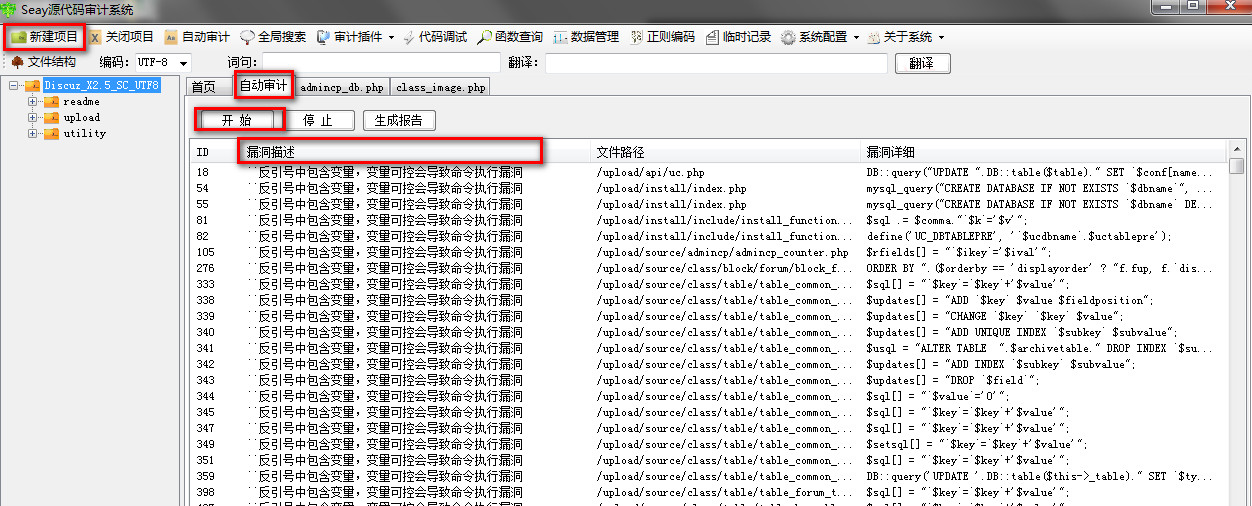Click the 关闭项目 close project icon

point(96,37)
